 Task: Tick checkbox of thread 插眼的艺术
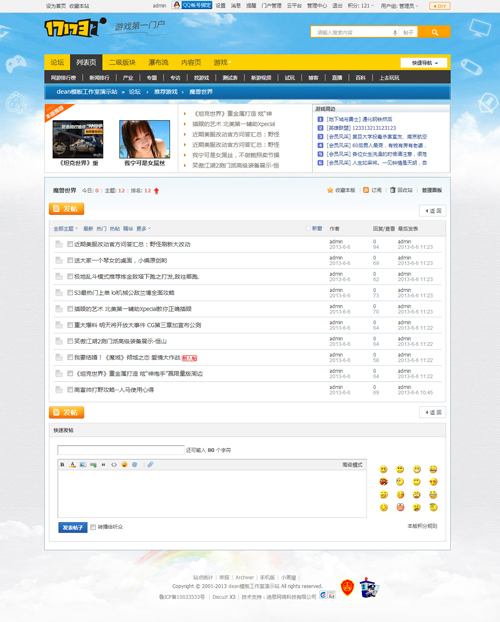[70, 309]
